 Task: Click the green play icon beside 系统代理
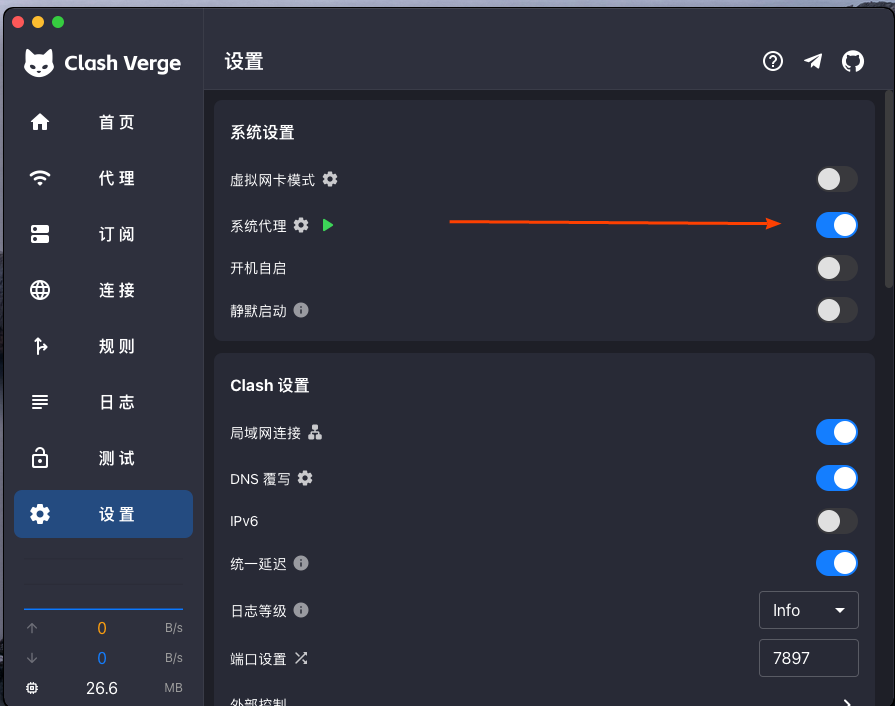(328, 225)
